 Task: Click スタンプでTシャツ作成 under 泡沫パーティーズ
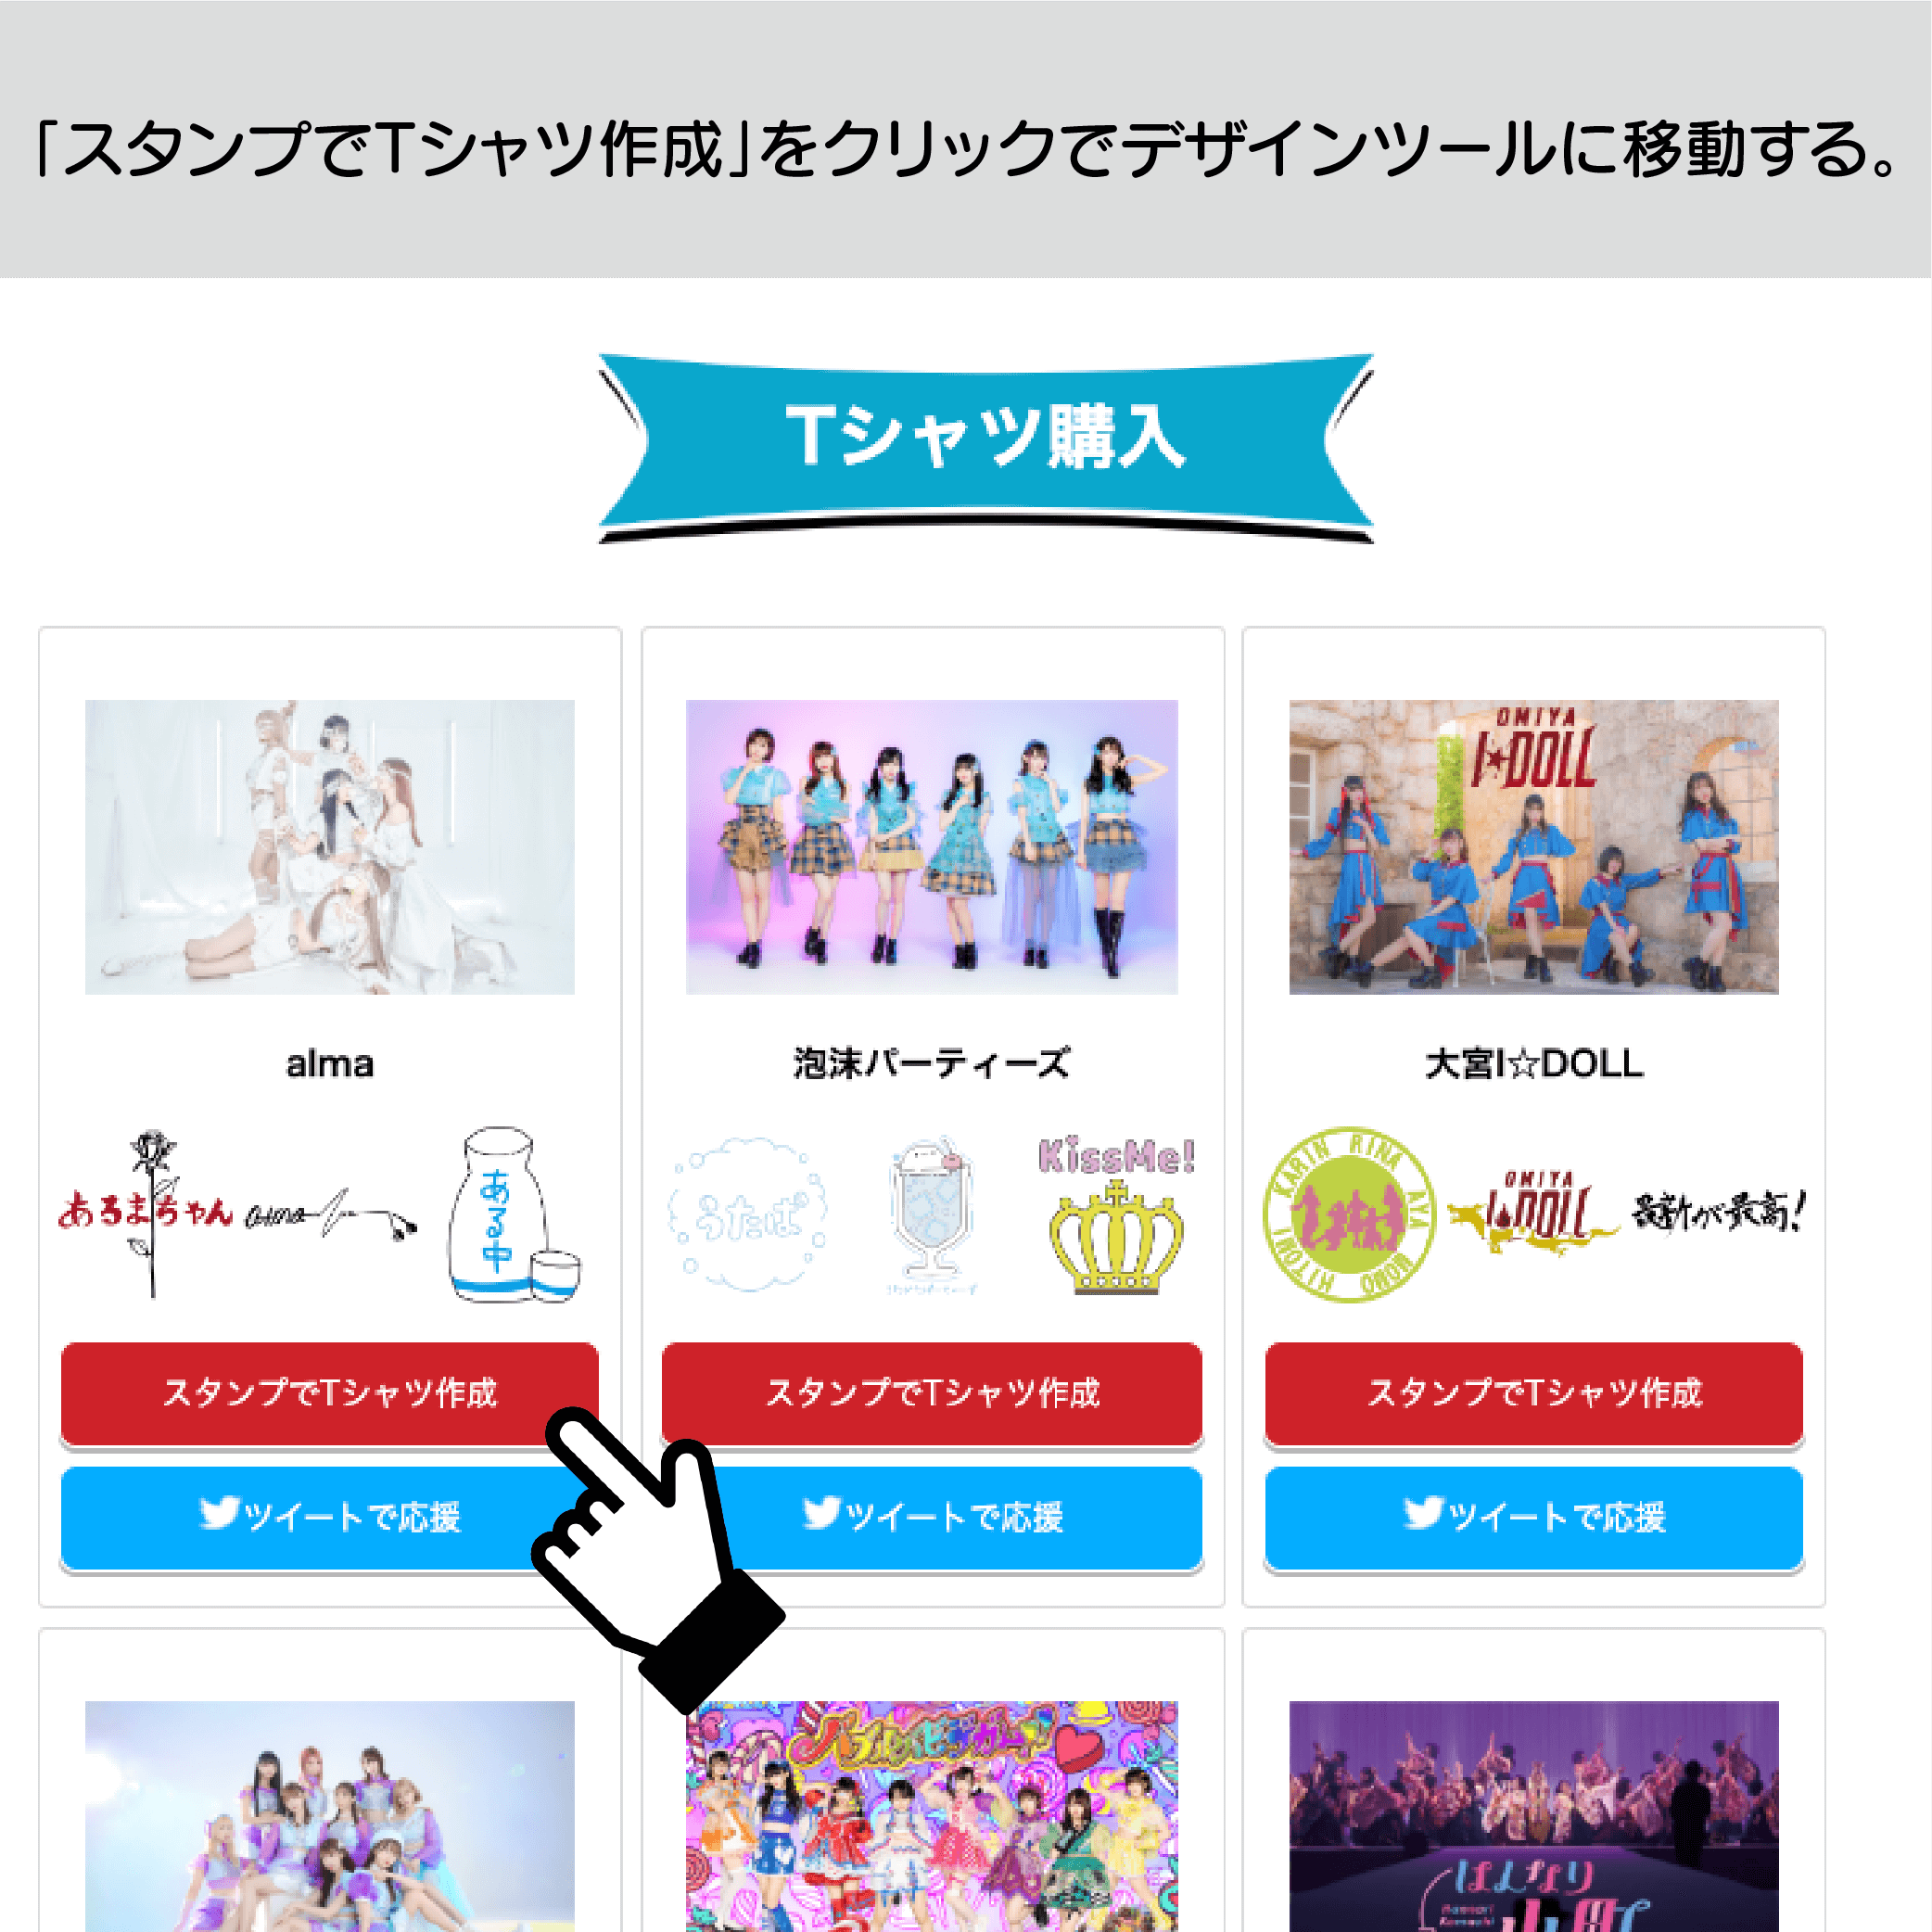(932, 1394)
